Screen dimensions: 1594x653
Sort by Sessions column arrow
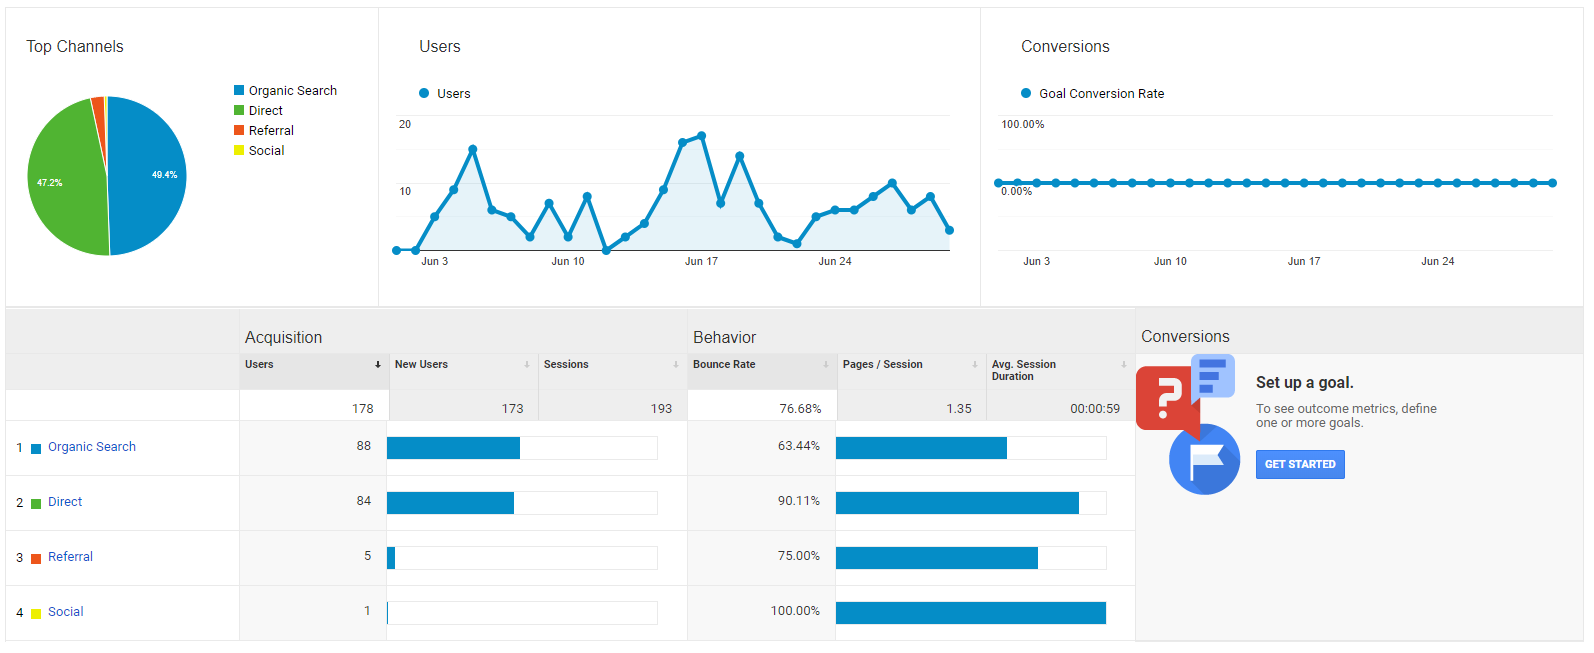[676, 365]
